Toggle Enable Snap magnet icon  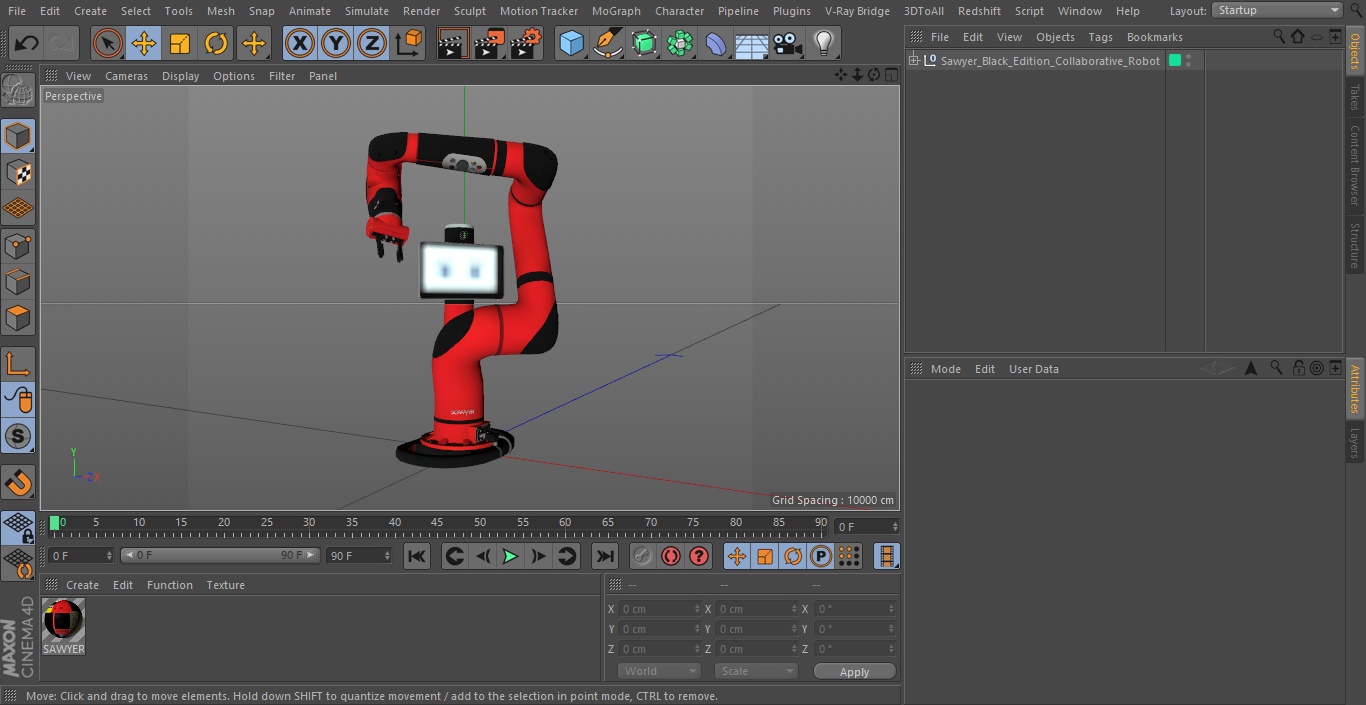(18, 483)
